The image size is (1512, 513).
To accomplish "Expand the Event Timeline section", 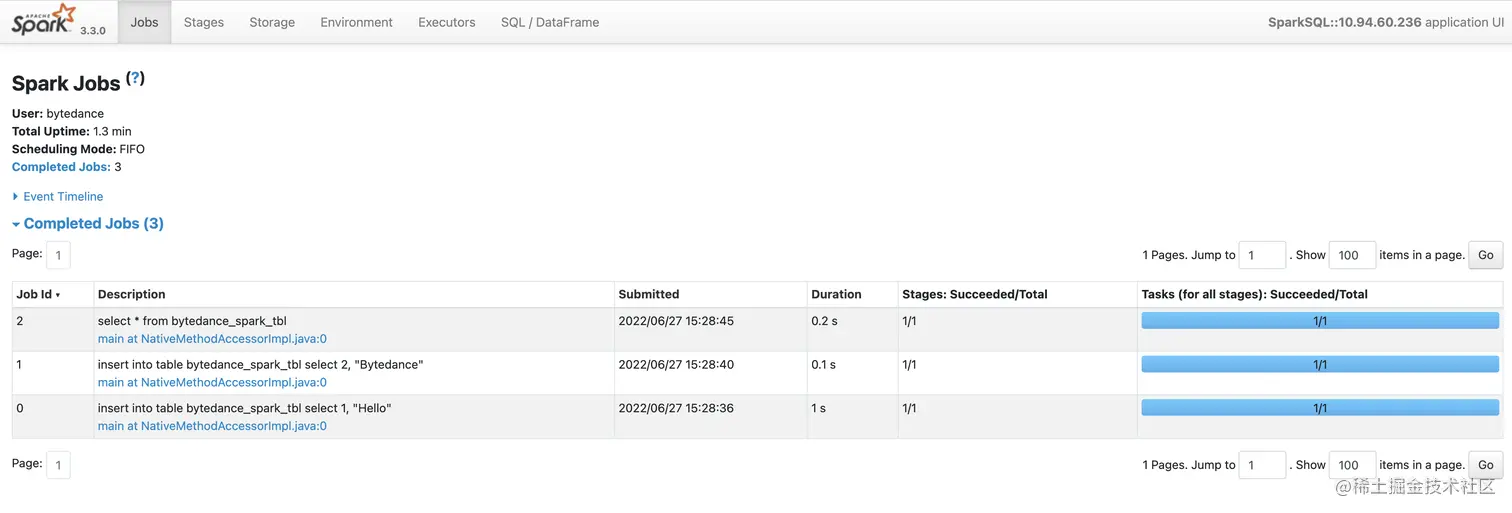I will [x=62, y=197].
